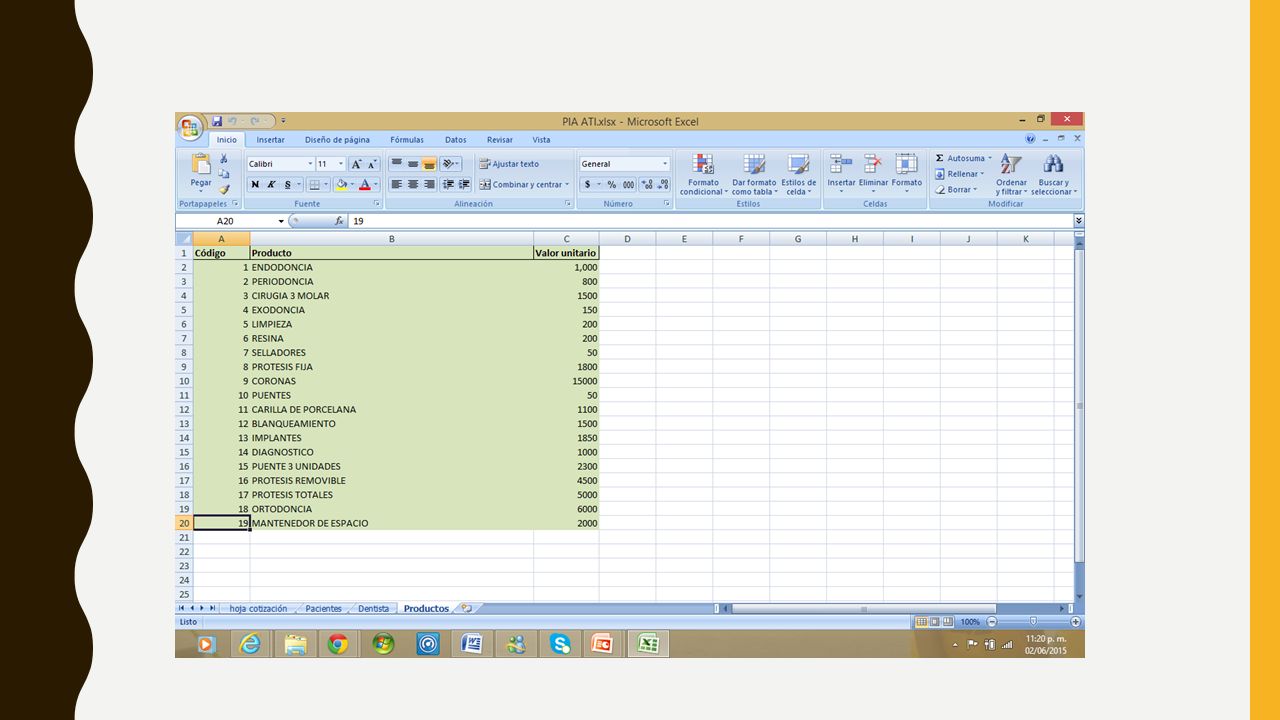Click Eliminar cells button
1280x720 pixels.
point(873,173)
